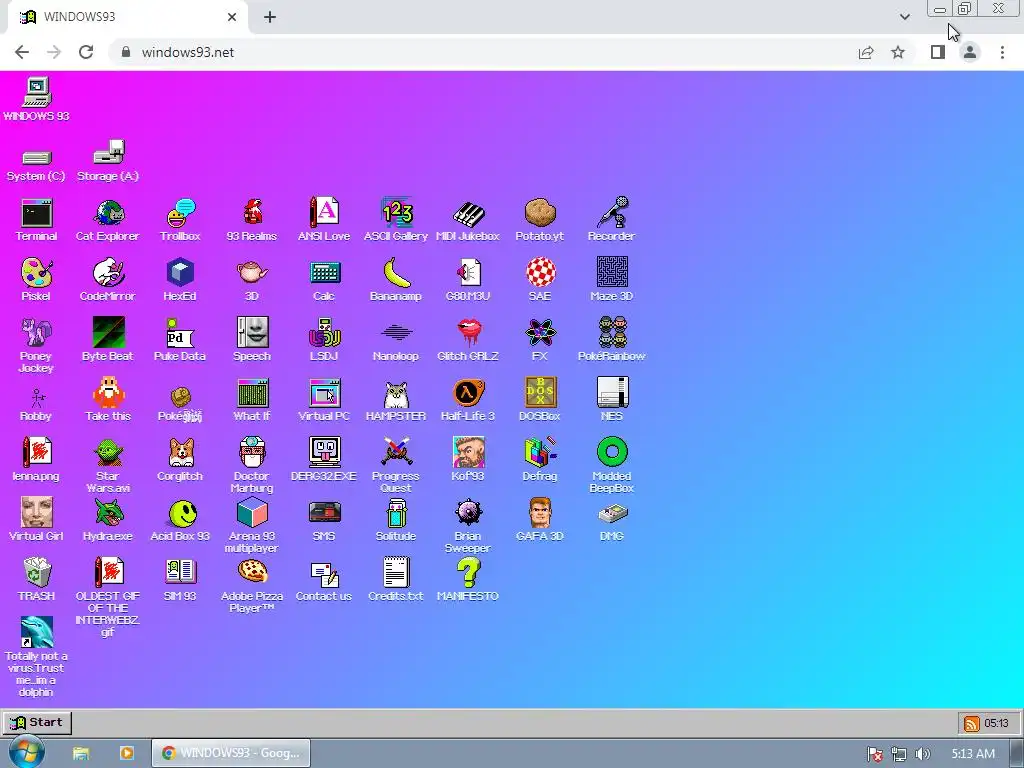Open the Recorder microphone icon
The image size is (1024, 768).
(x=611, y=219)
